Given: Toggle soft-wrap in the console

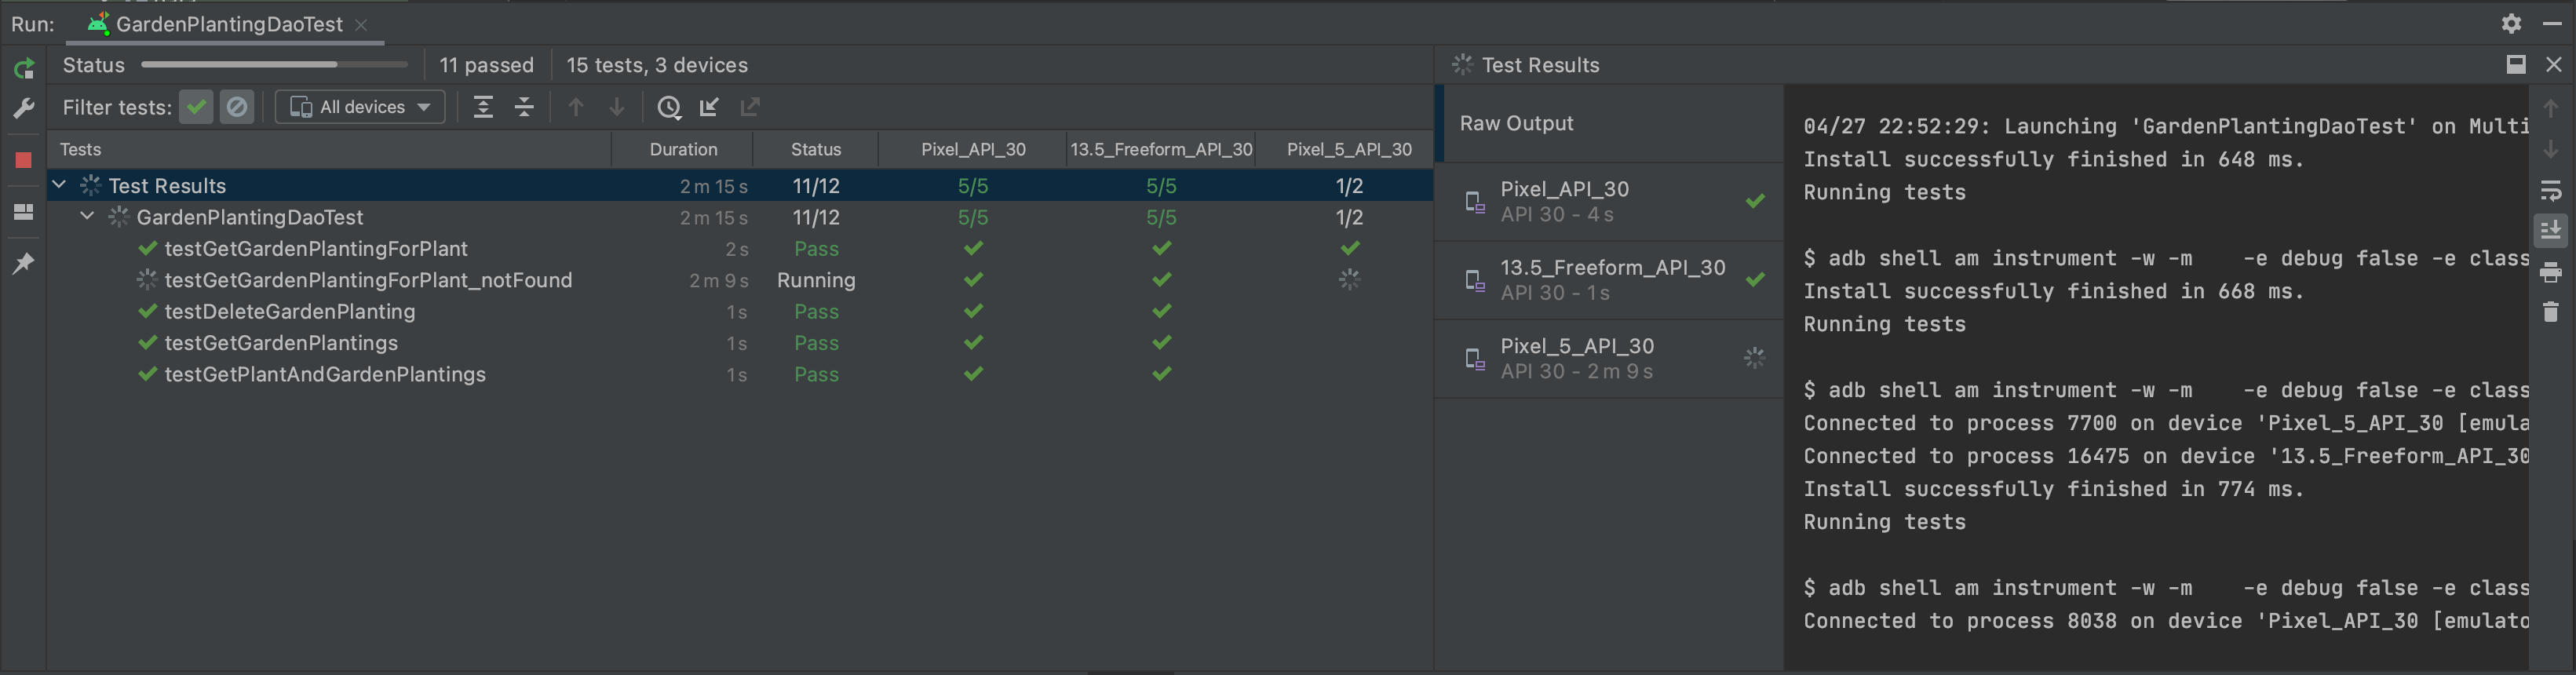Looking at the screenshot, I should tap(2551, 190).
